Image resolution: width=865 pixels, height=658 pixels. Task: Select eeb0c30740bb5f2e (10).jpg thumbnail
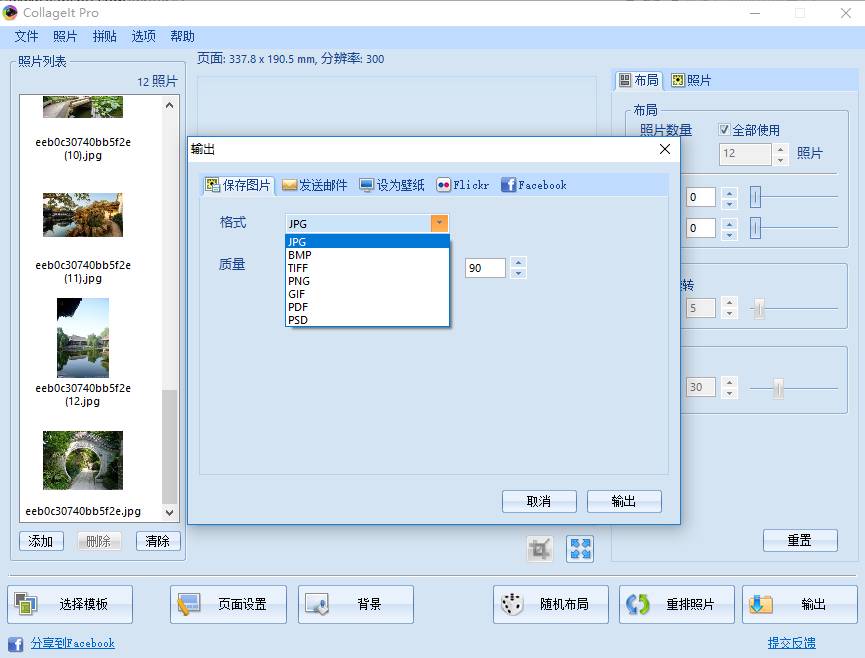(83, 107)
